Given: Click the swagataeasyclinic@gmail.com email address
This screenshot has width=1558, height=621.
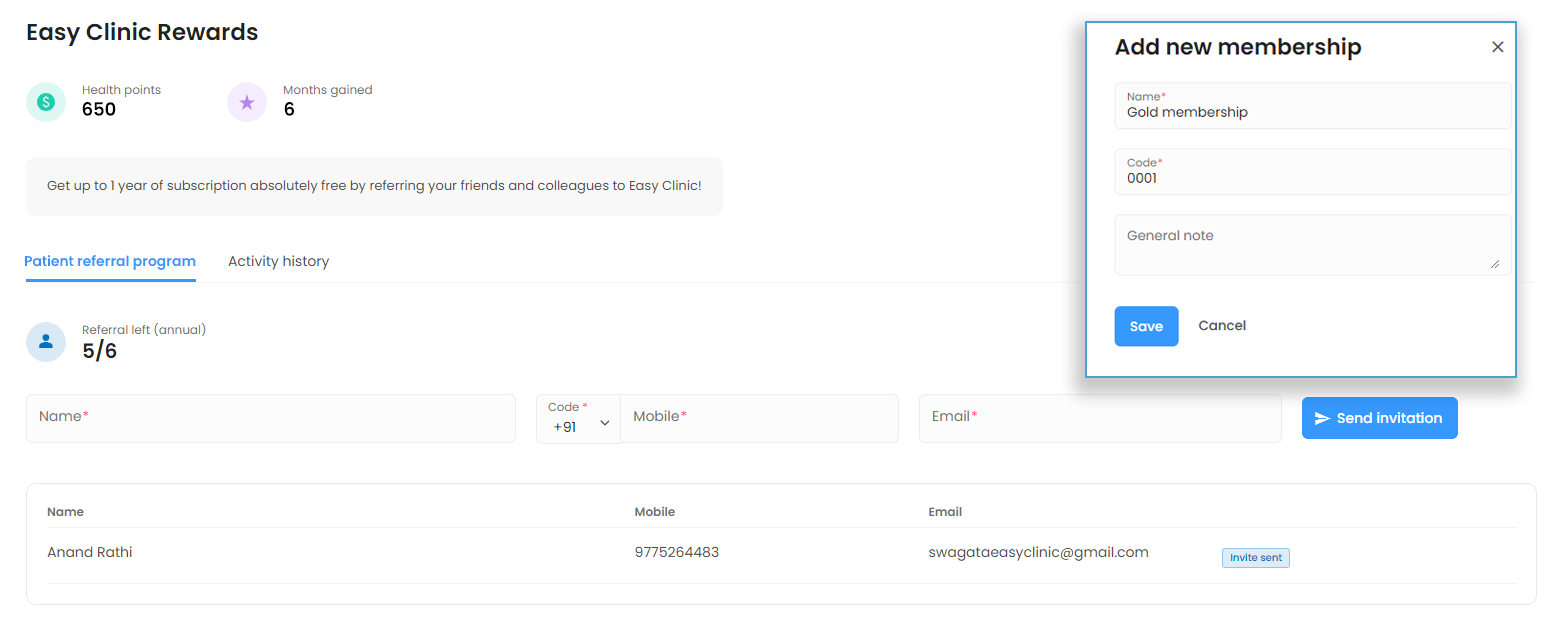Looking at the screenshot, I should (1038, 552).
